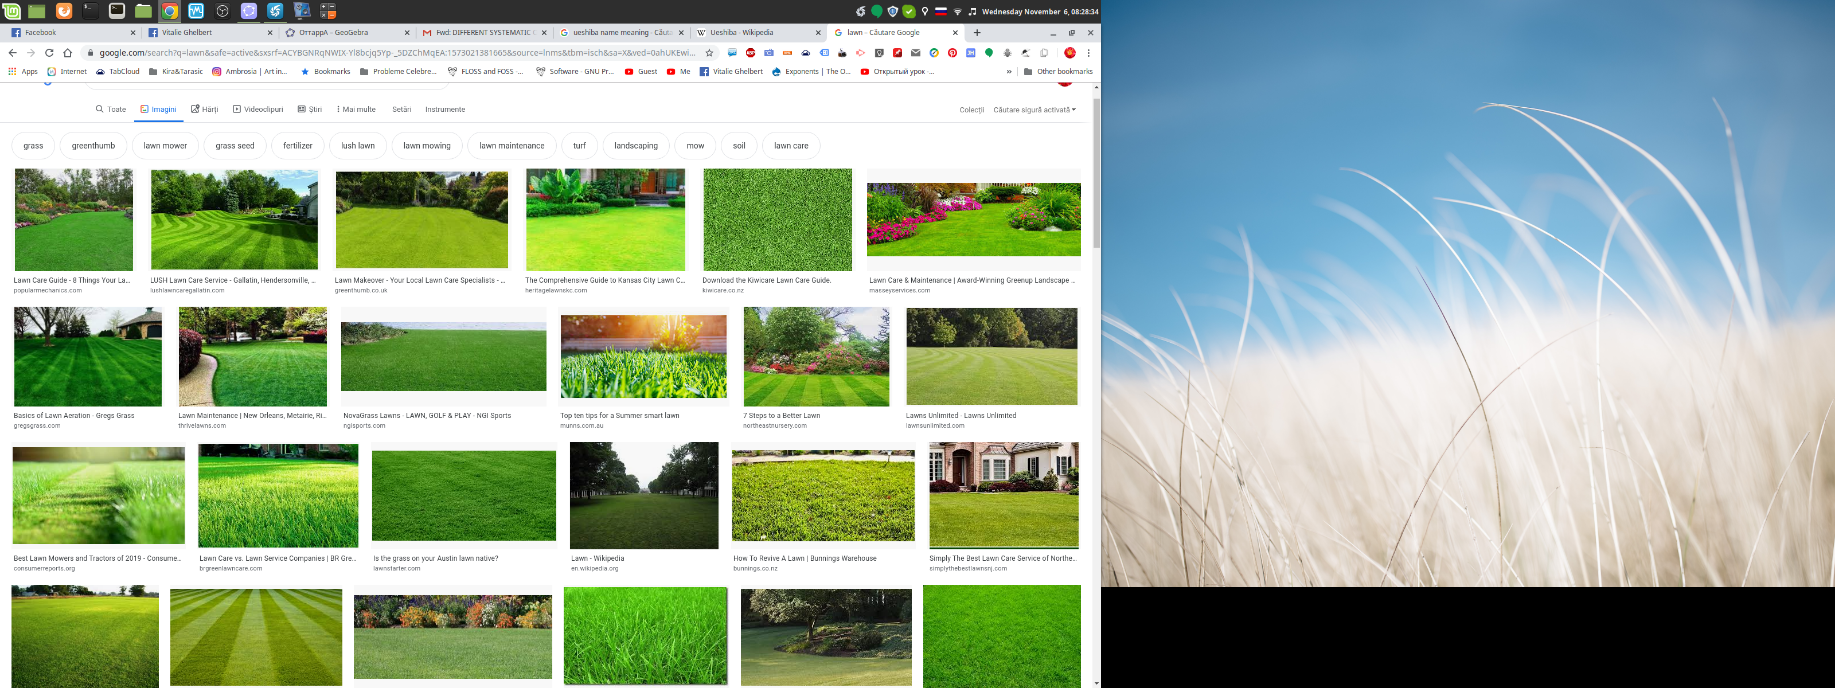Expand hidden bookmarks with the chevron

coord(1009,71)
